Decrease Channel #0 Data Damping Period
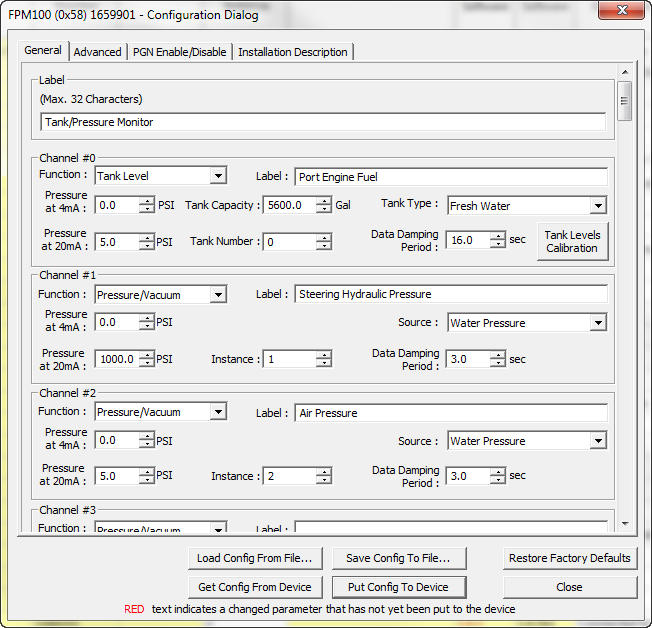652x628 pixels. coord(498,245)
